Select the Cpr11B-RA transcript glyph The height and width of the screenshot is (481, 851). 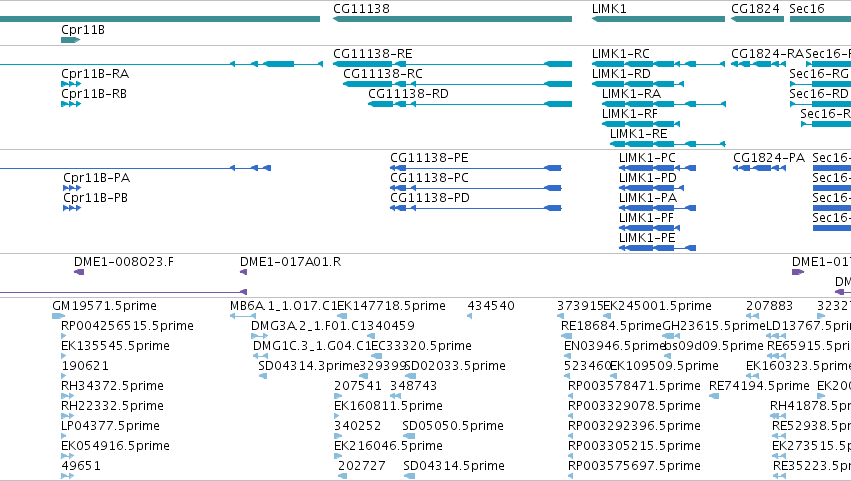[x=71, y=84]
